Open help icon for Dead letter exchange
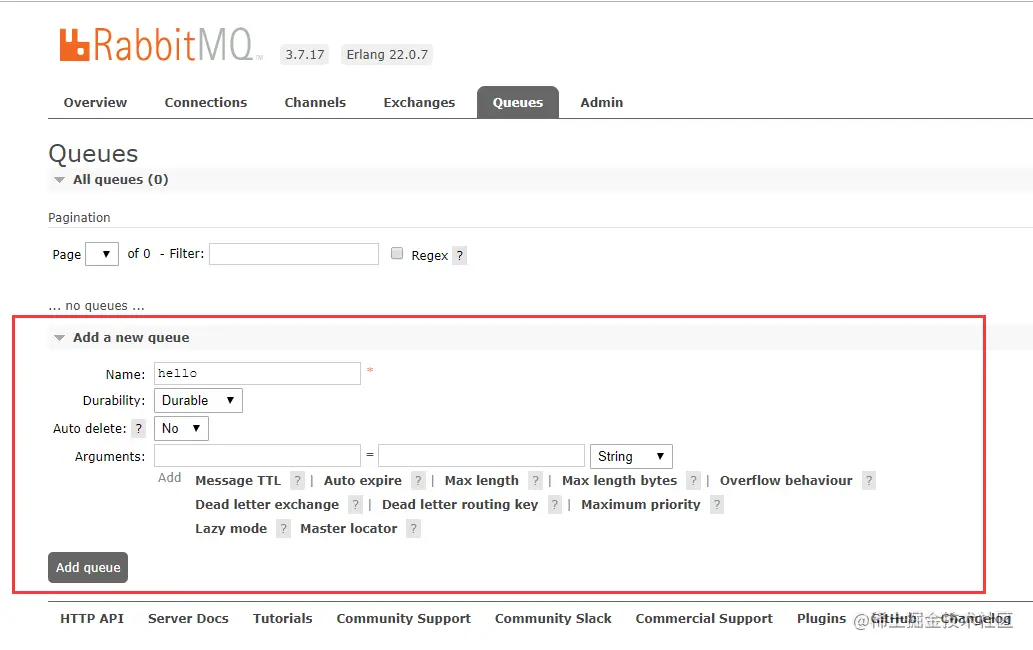1033x650 pixels. (x=356, y=505)
